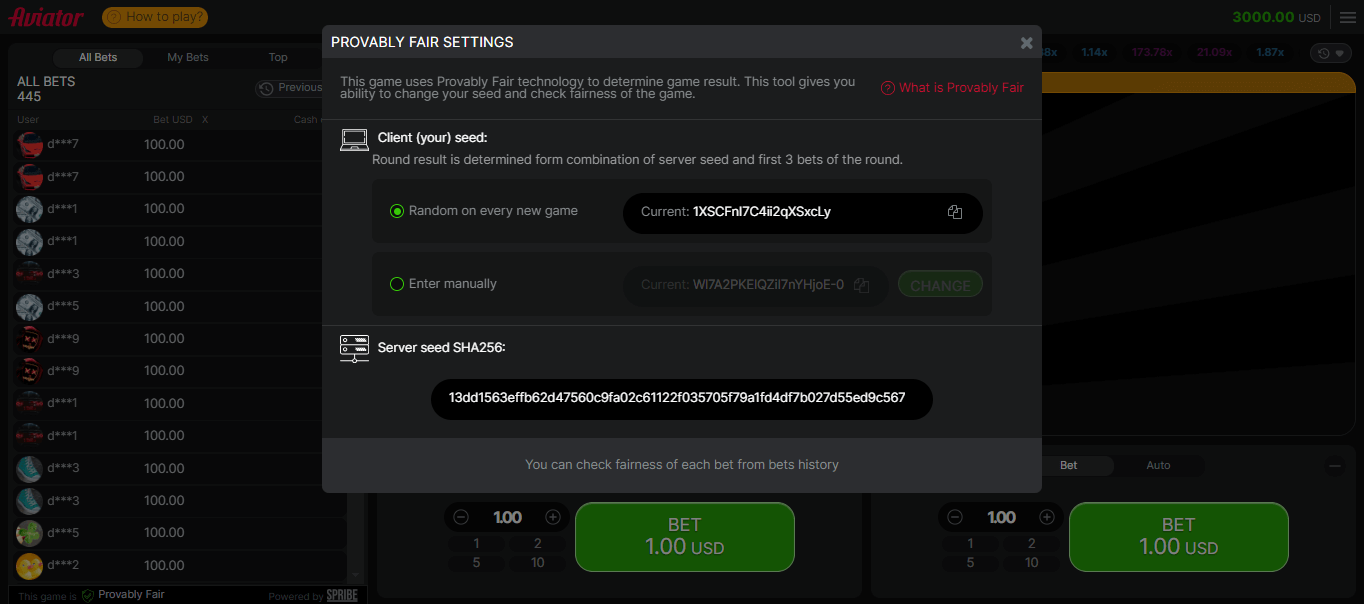Open the Top bets tab

coord(278,57)
